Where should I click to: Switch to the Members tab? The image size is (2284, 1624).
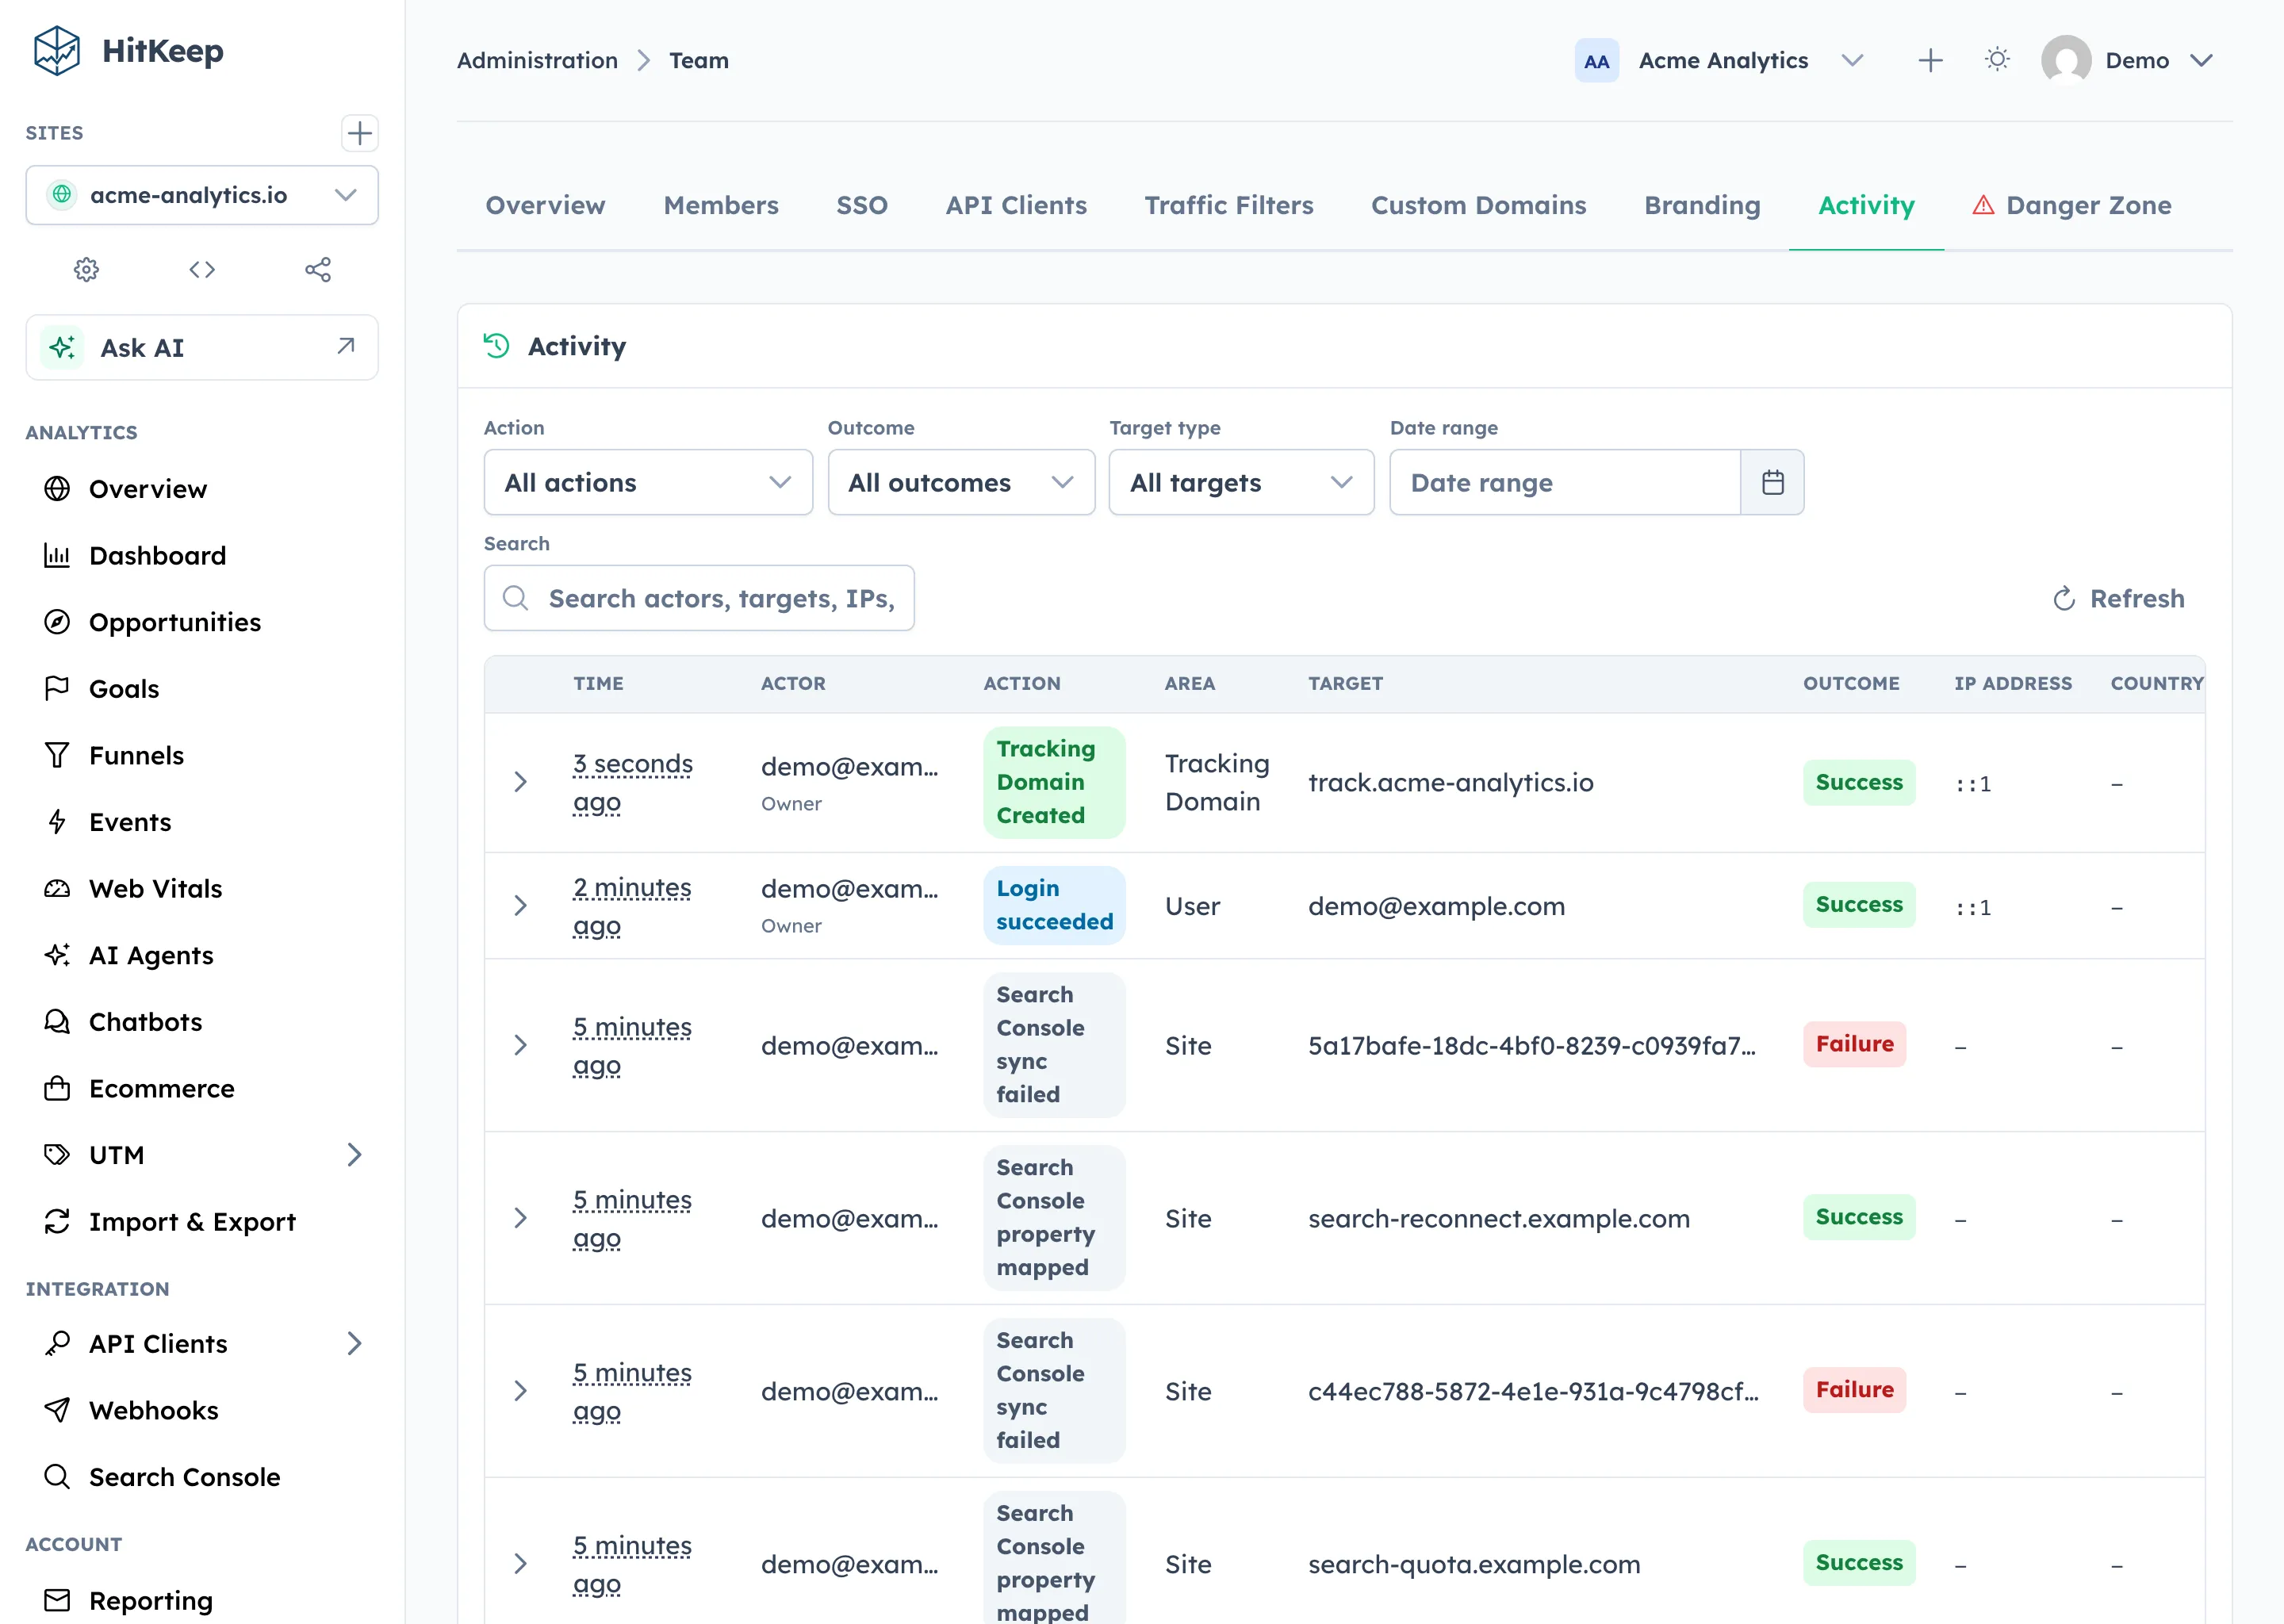click(721, 205)
